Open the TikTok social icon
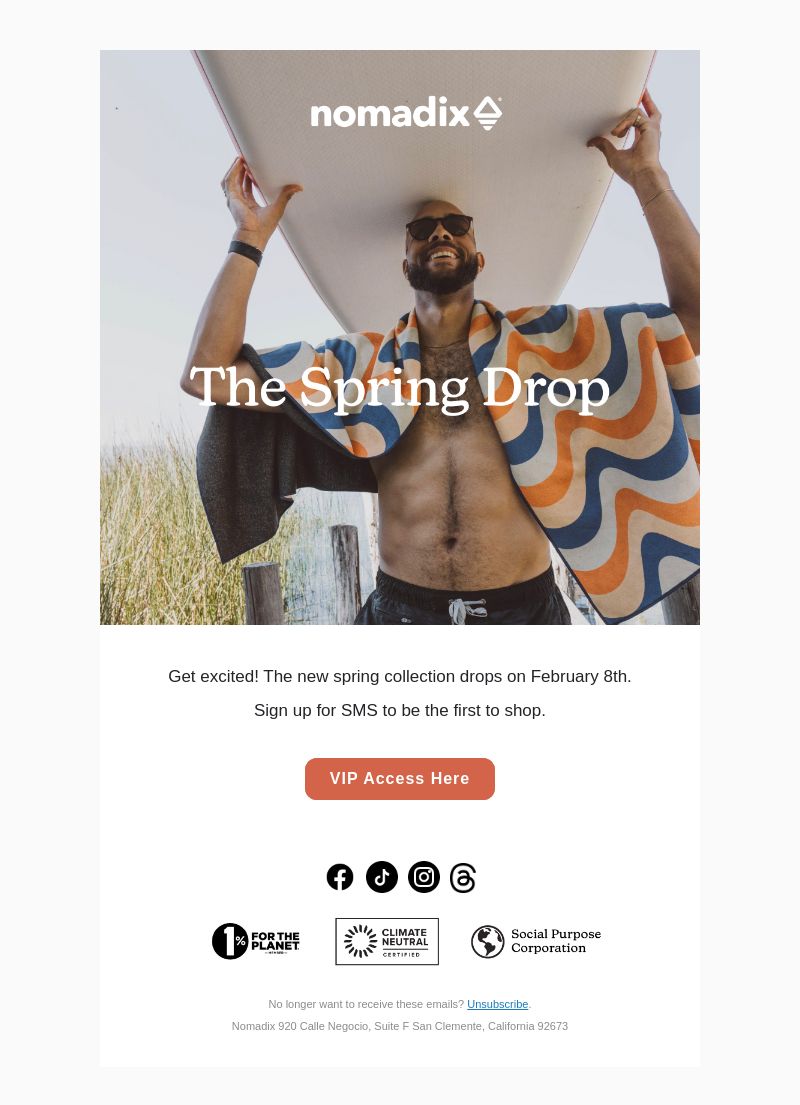The height and width of the screenshot is (1105, 800). tap(382, 877)
